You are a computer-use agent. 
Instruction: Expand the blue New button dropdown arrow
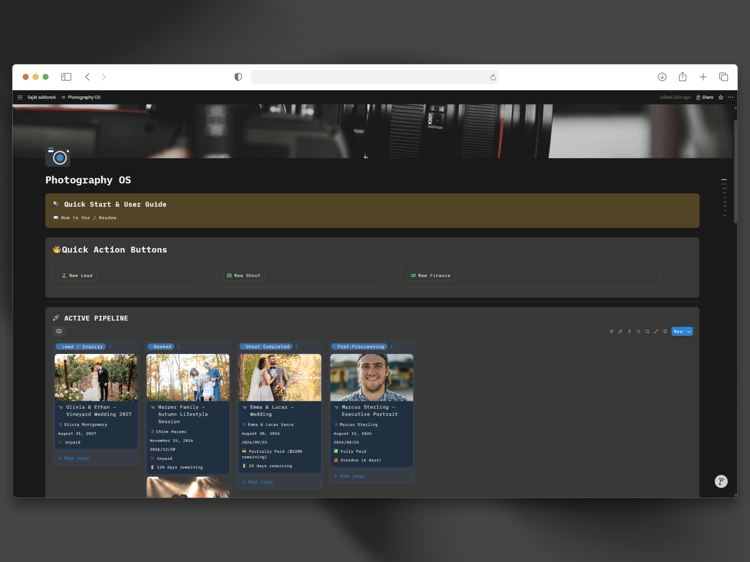tap(689, 331)
